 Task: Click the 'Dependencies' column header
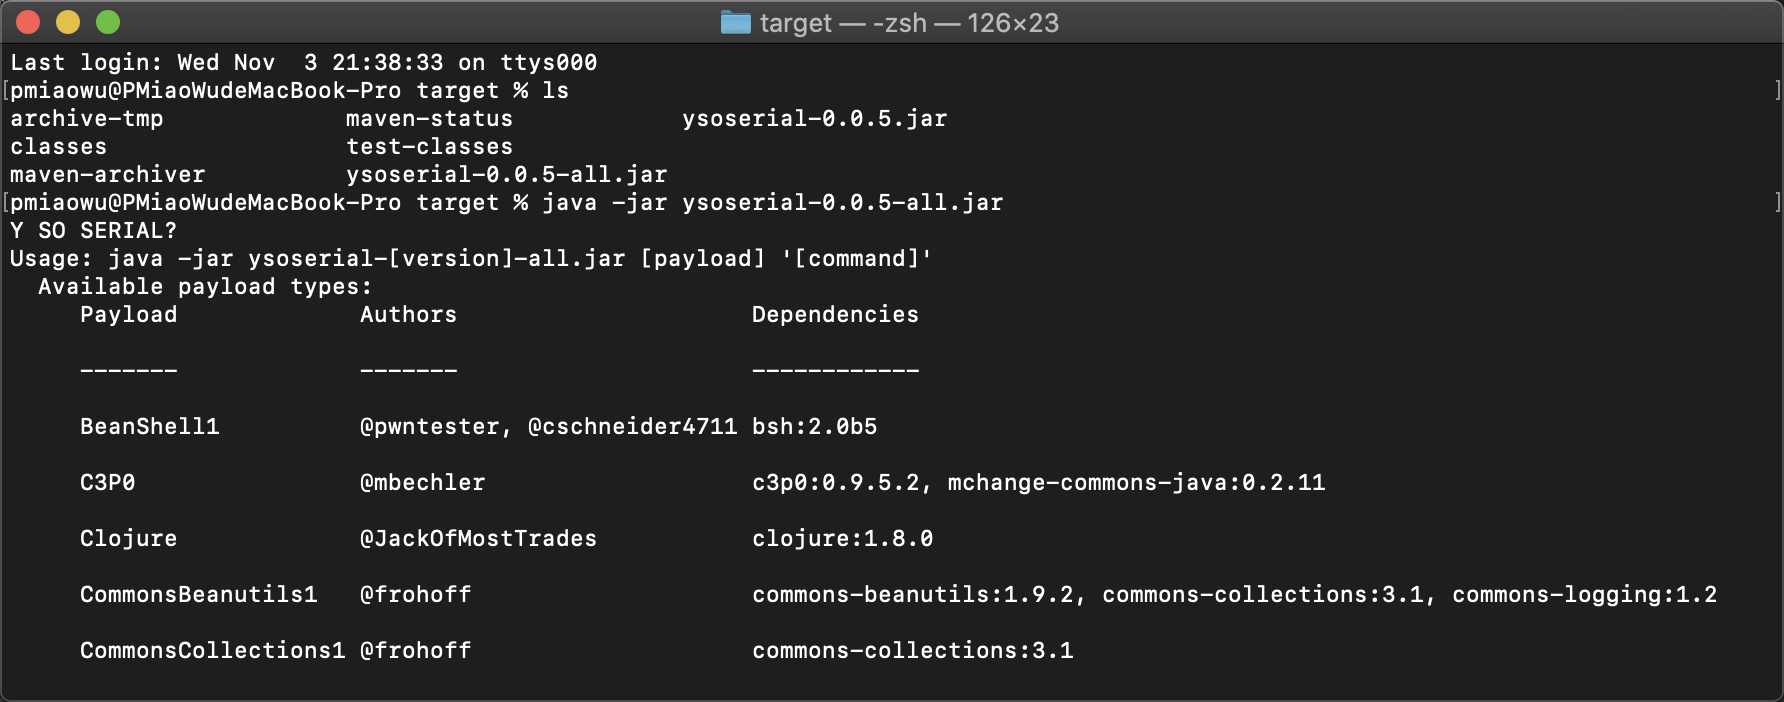click(x=835, y=315)
